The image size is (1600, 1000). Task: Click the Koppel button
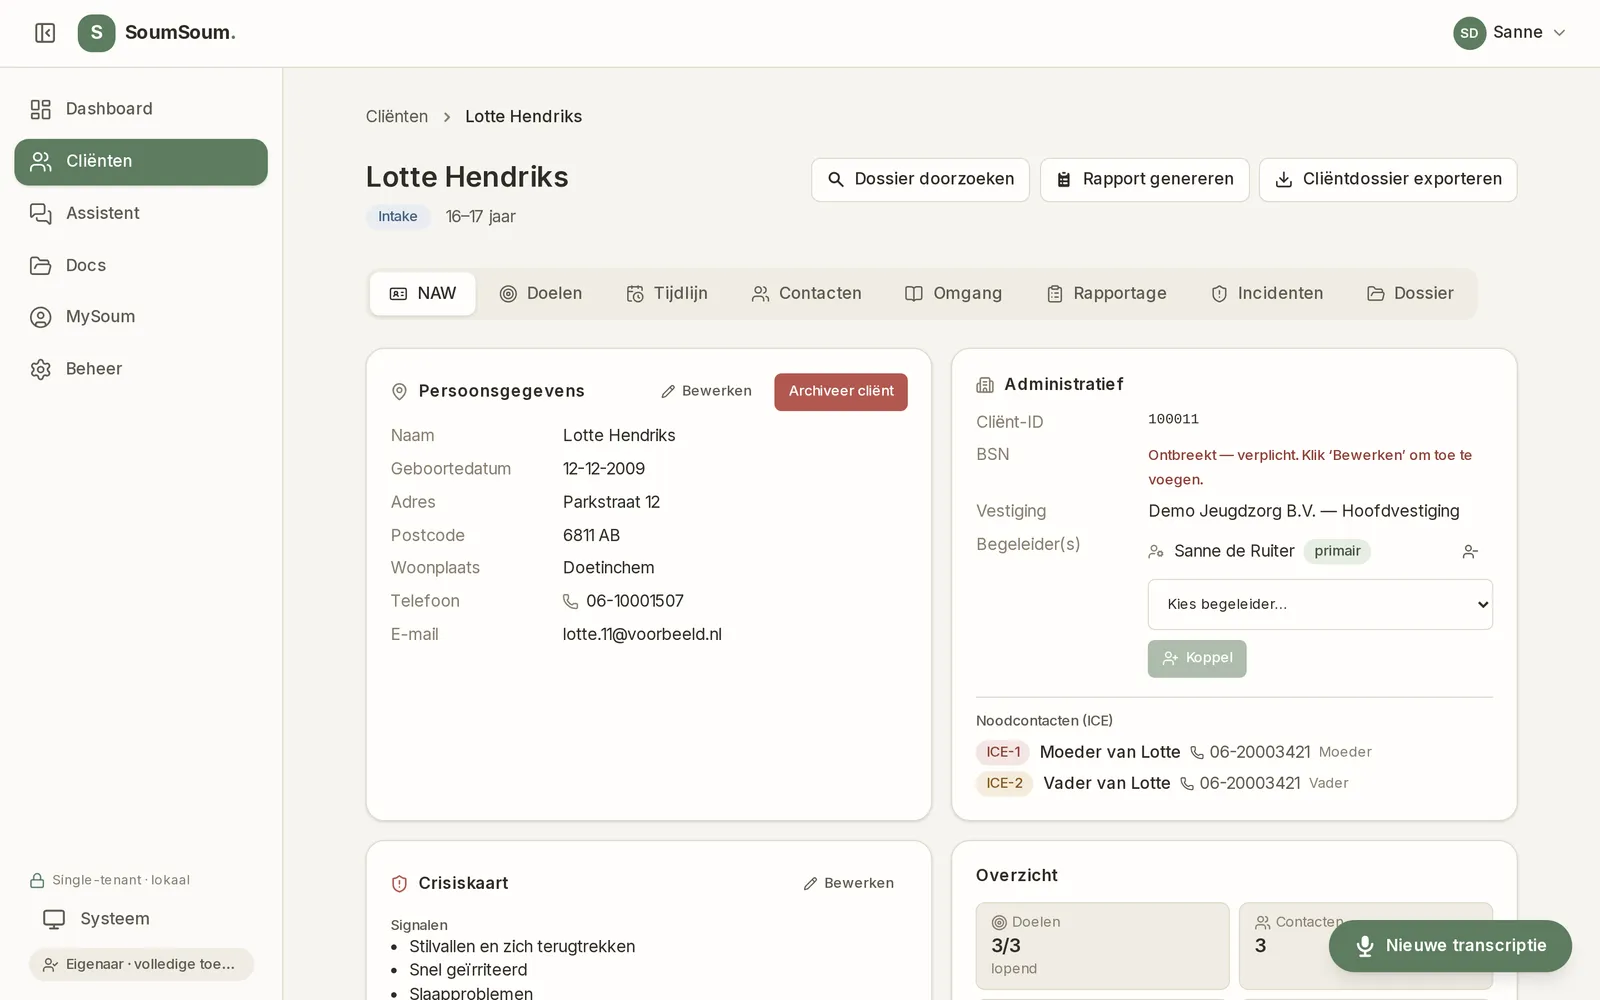click(x=1197, y=659)
